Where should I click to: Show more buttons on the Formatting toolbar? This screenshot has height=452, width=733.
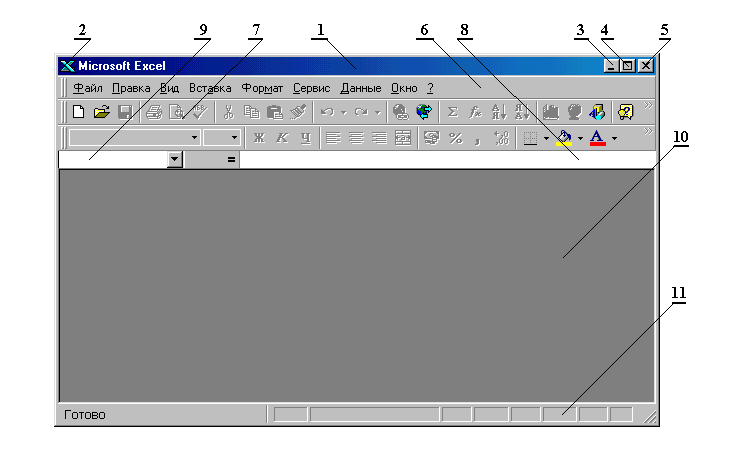648,131
